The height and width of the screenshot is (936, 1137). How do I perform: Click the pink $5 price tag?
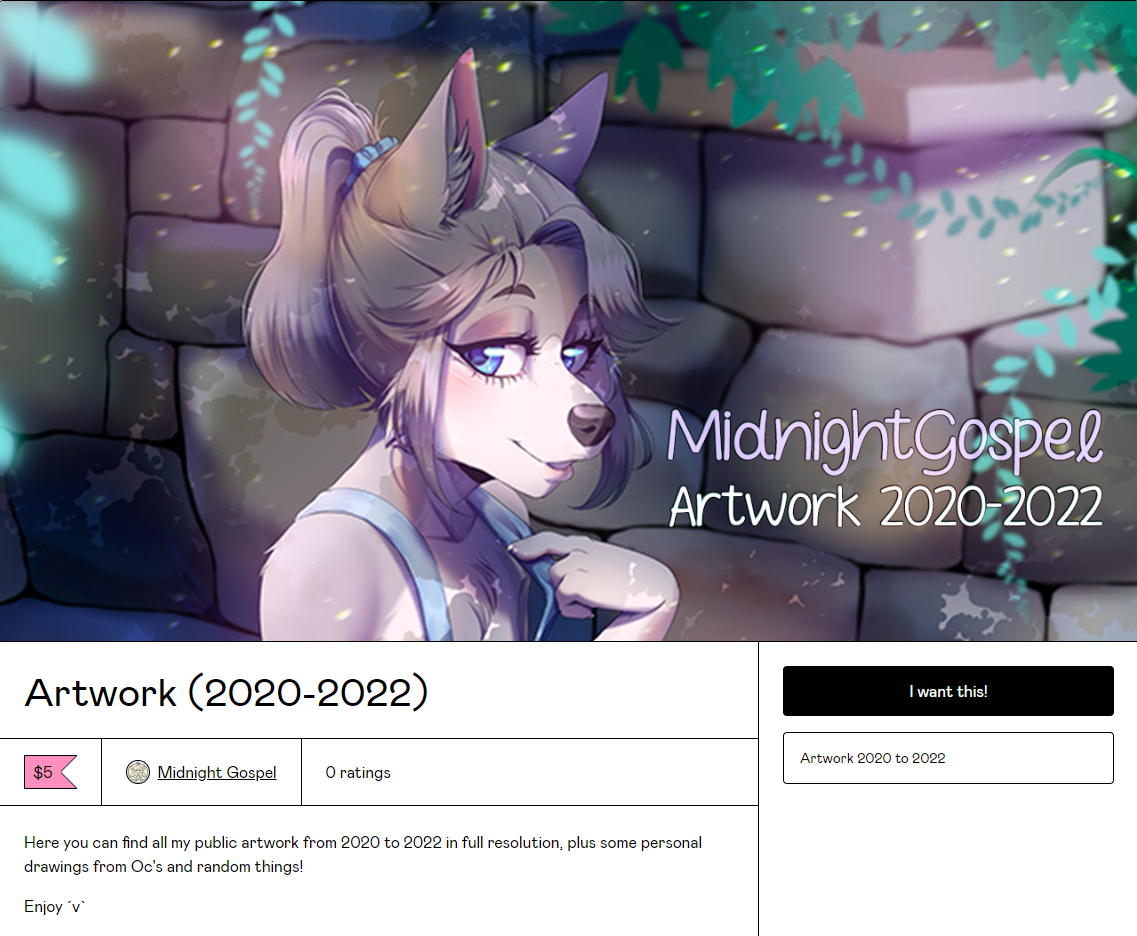(50, 772)
